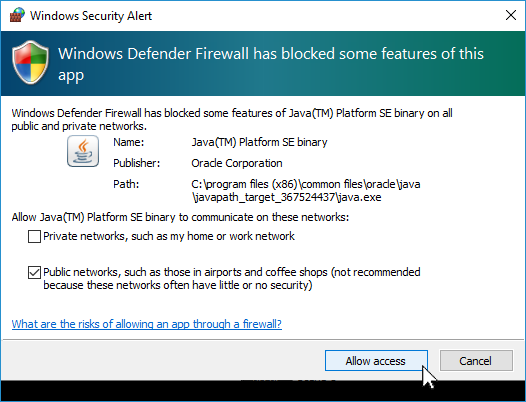This screenshot has width=526, height=402.
Task: Uncheck the Public networks checkbox
Action: [34, 272]
